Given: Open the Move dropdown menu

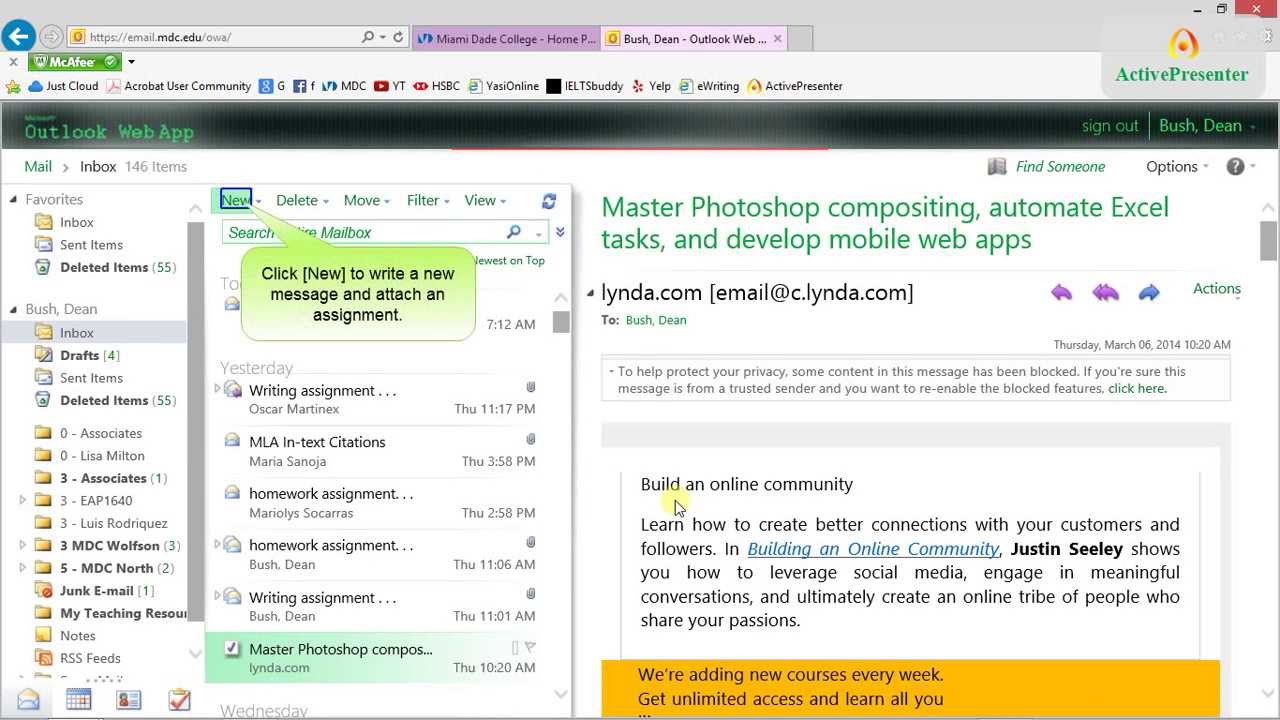Looking at the screenshot, I should pyautogui.click(x=366, y=200).
